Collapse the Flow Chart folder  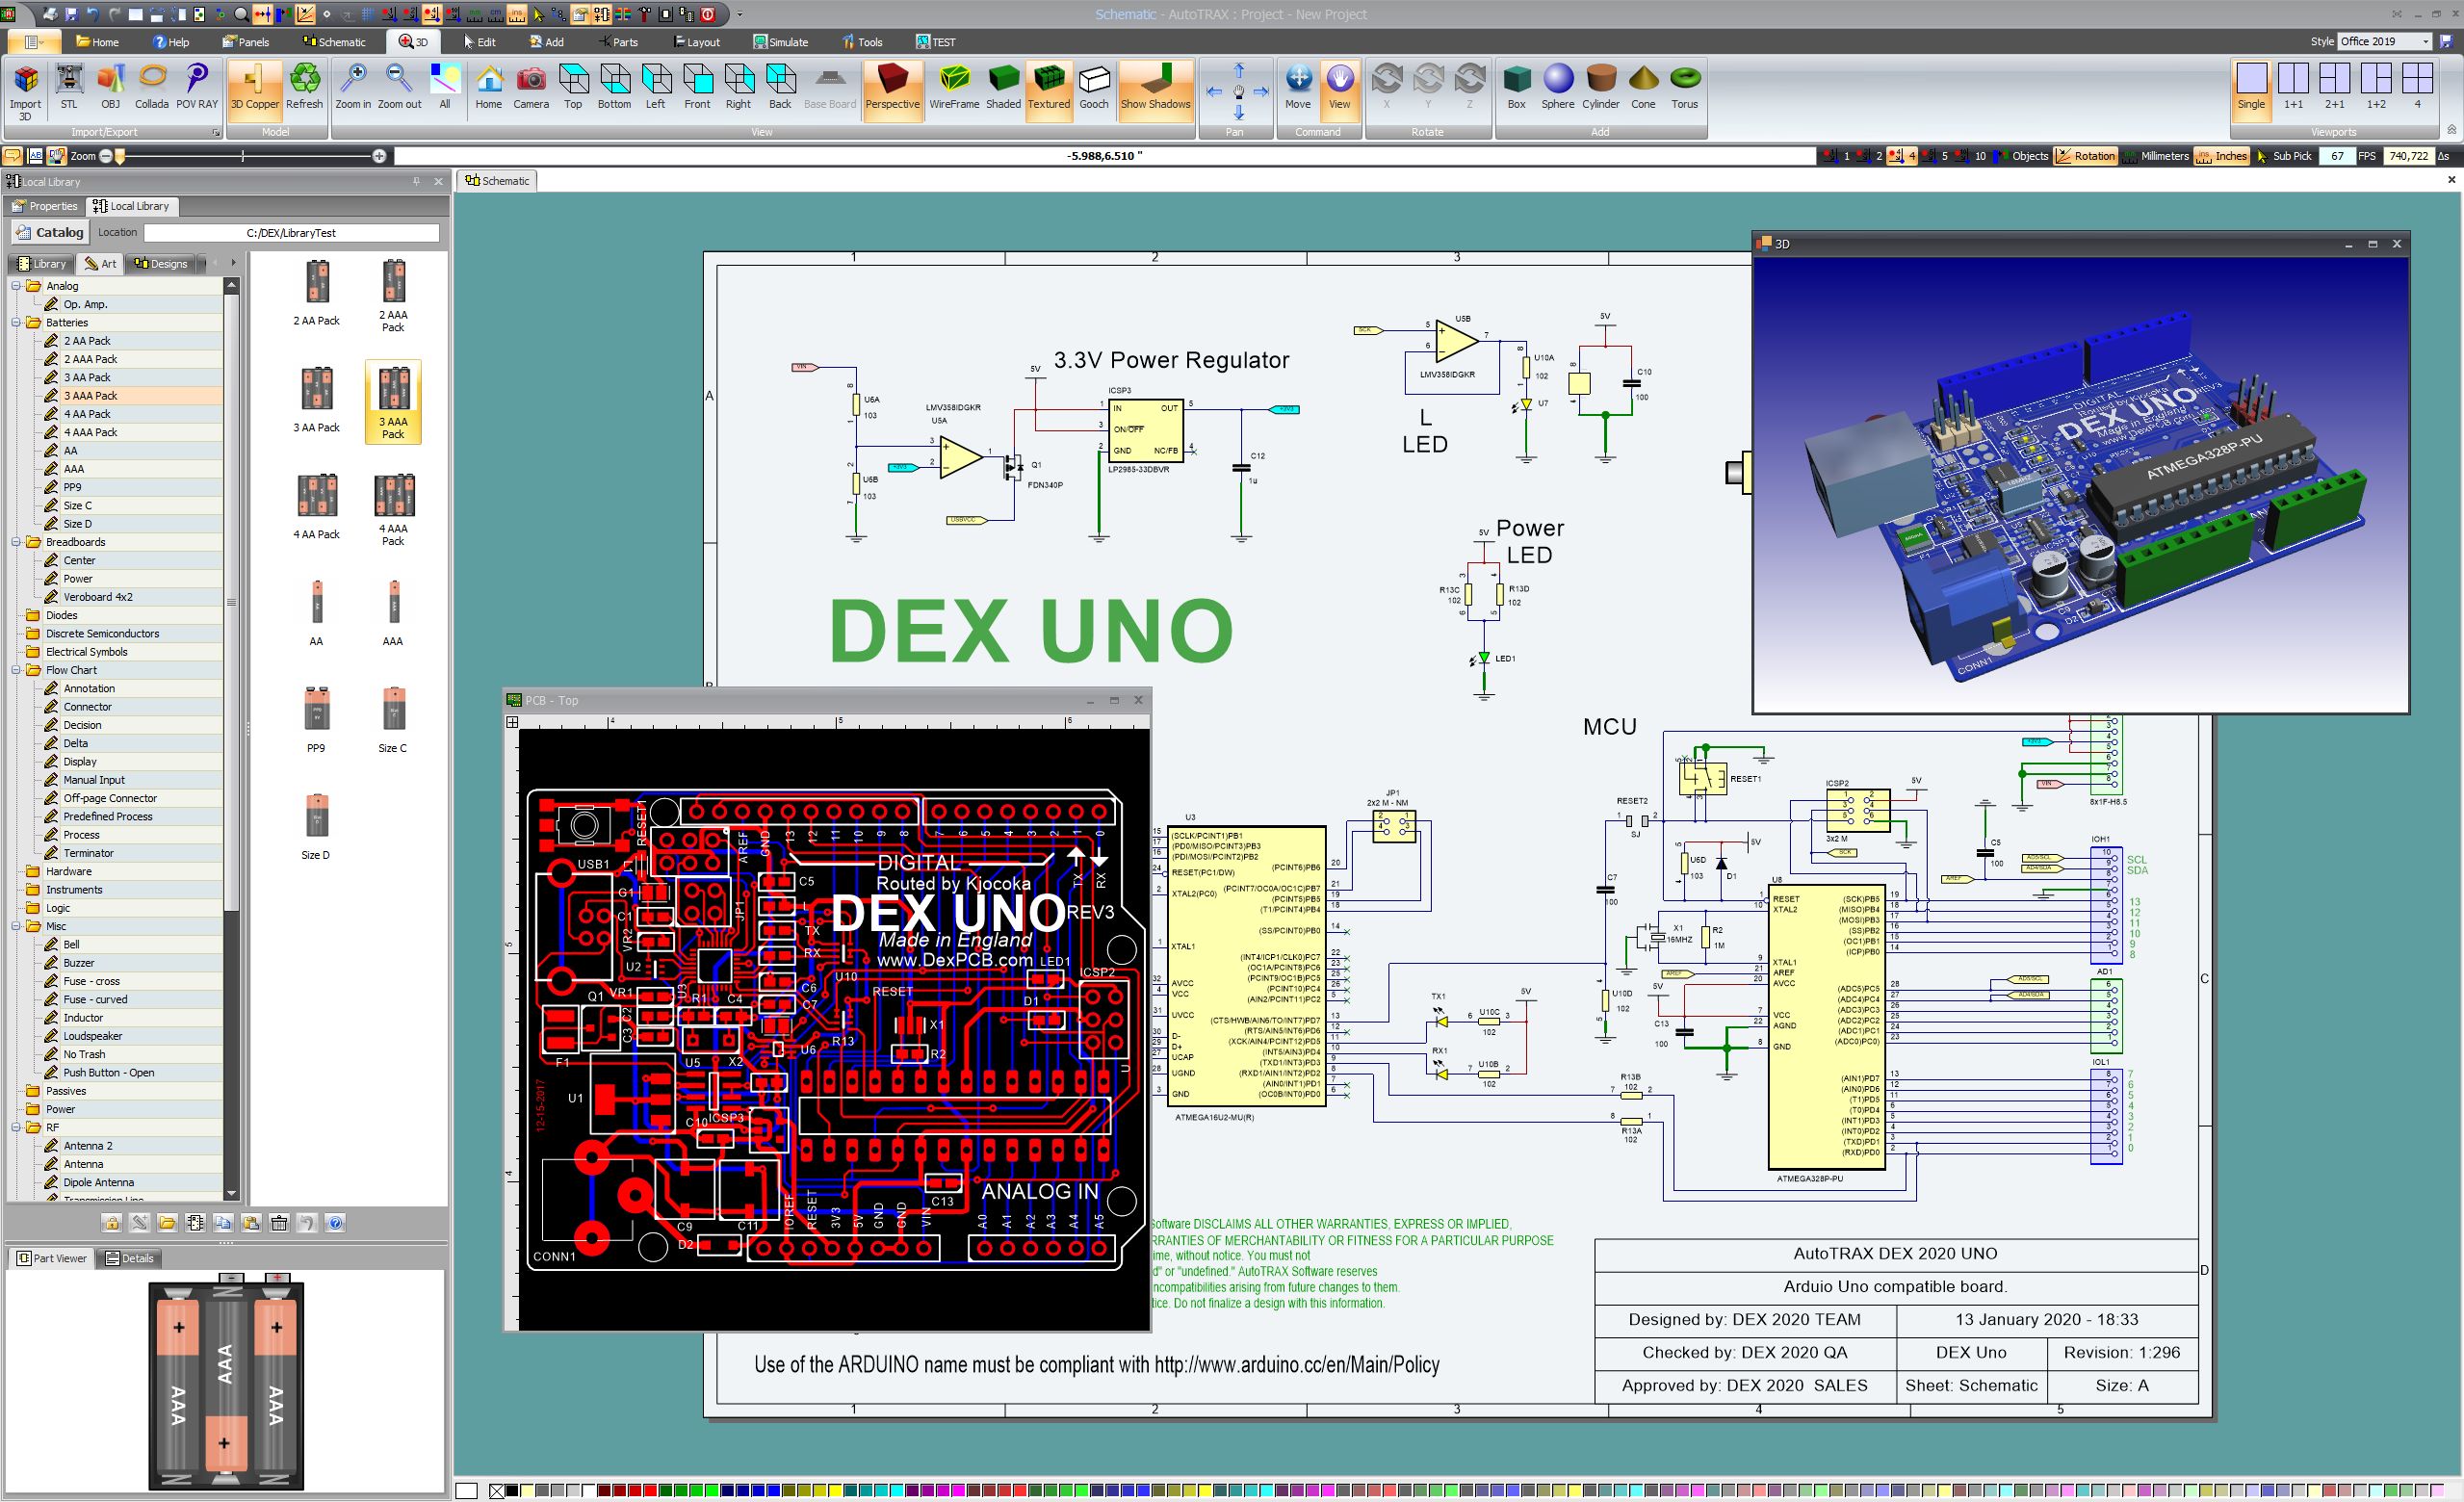pos(16,670)
